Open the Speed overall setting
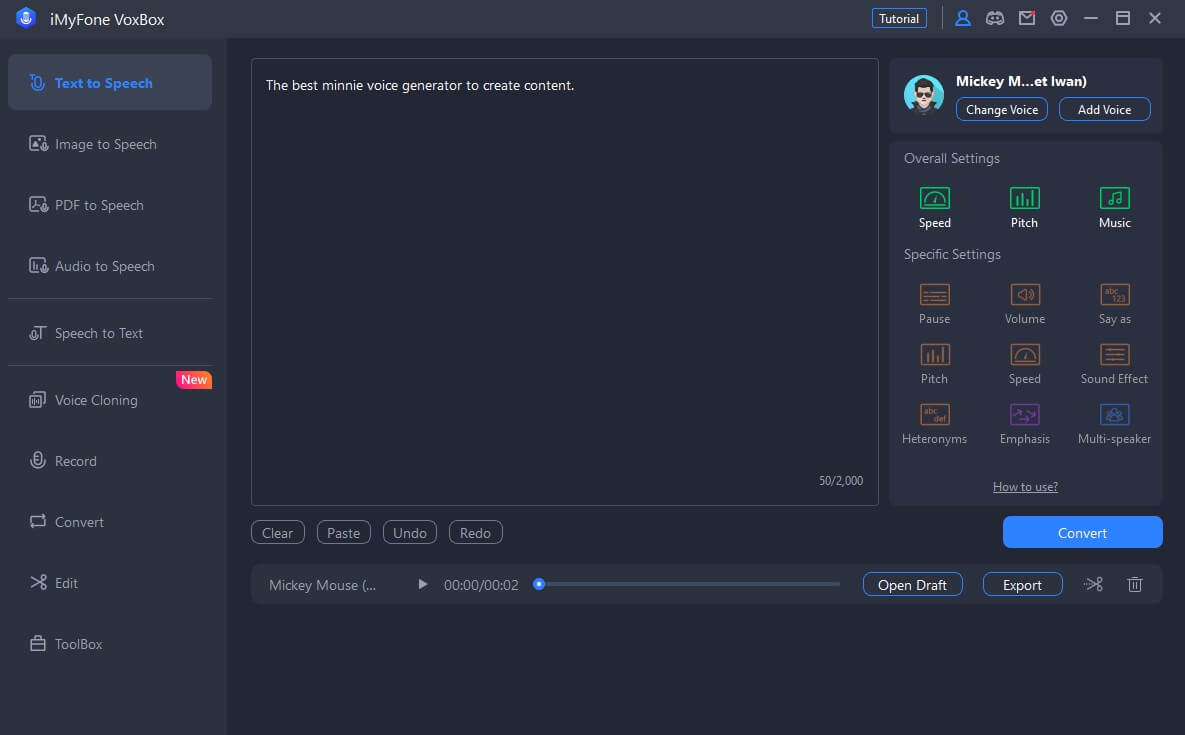The width and height of the screenshot is (1185, 735). click(x=934, y=207)
